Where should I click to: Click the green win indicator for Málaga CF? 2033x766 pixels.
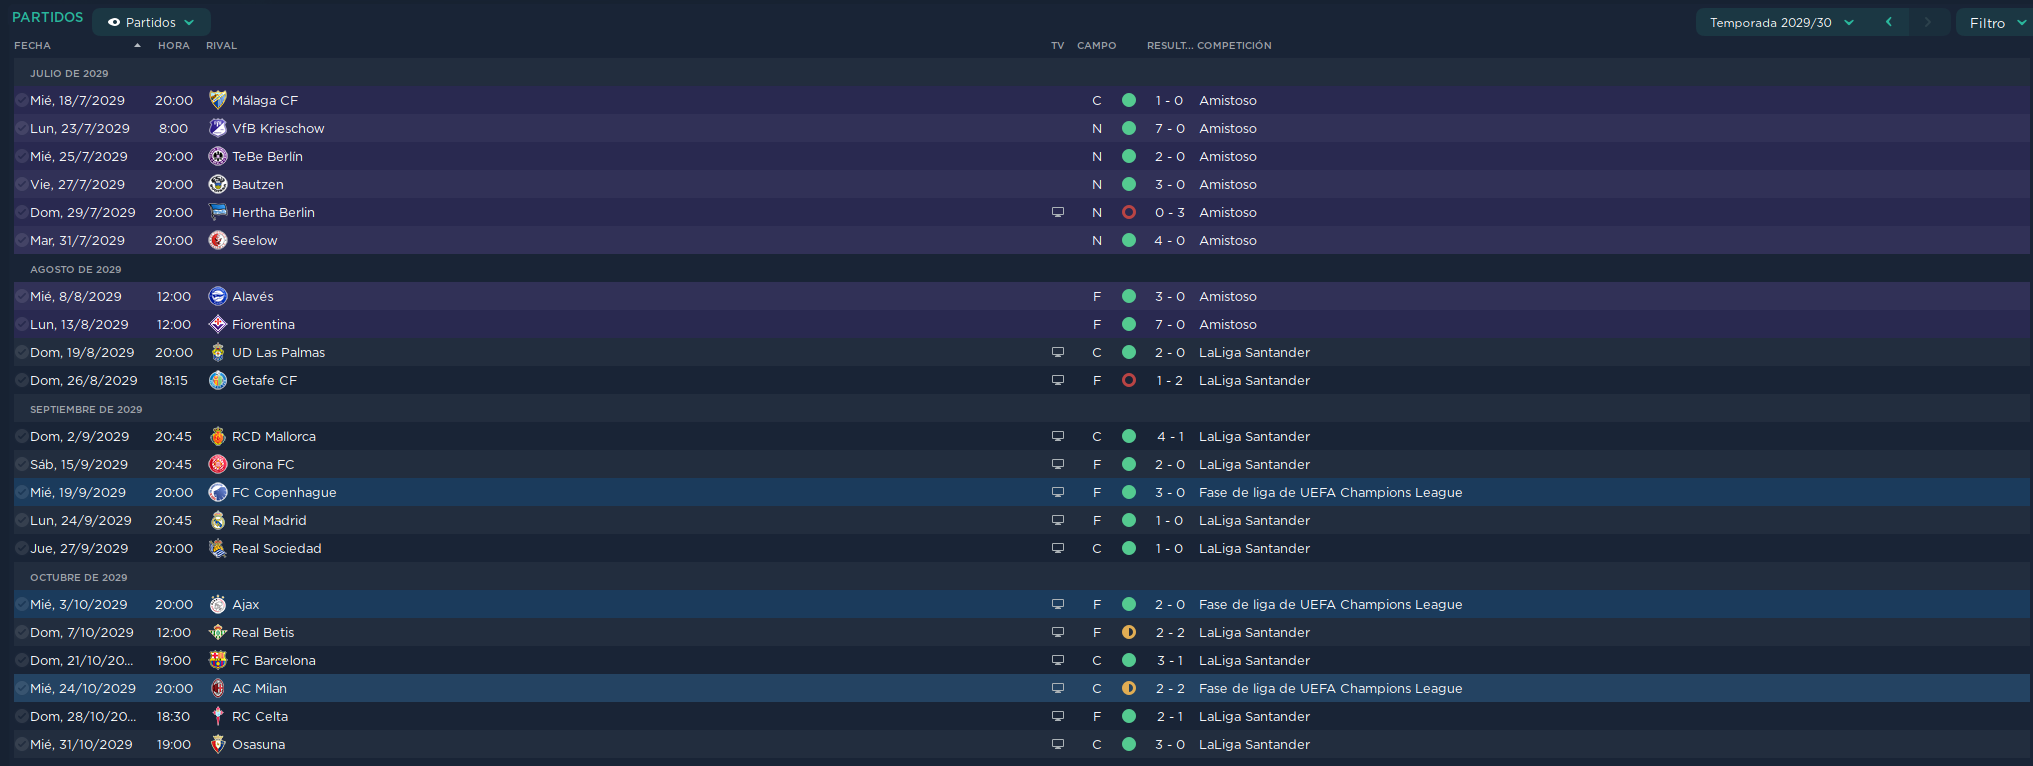click(x=1129, y=100)
